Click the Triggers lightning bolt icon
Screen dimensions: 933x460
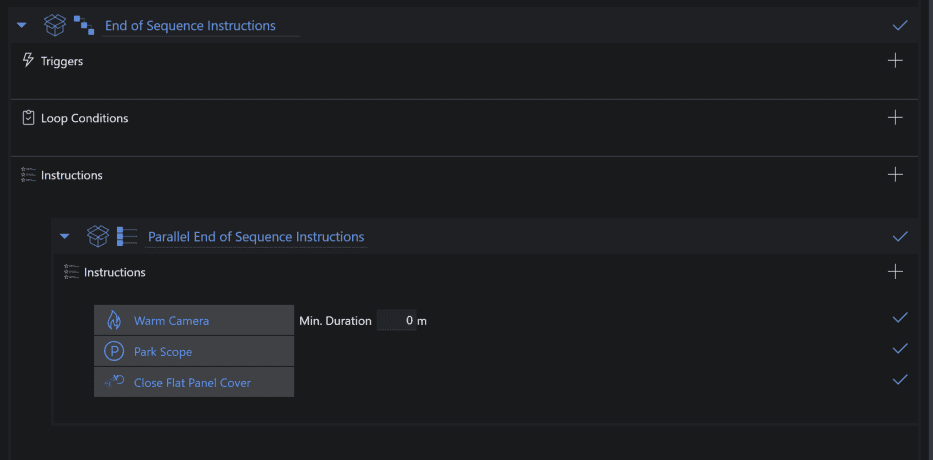pos(27,60)
